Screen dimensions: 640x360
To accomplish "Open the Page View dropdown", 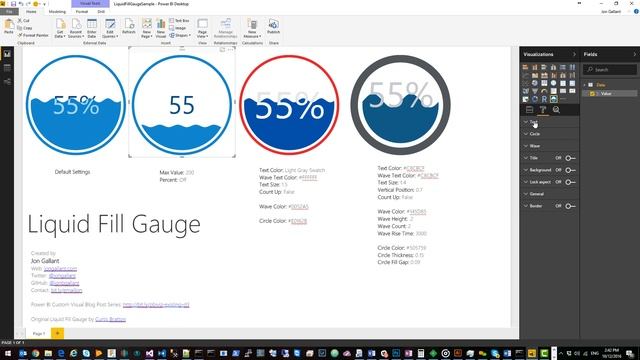I will (202, 28).
